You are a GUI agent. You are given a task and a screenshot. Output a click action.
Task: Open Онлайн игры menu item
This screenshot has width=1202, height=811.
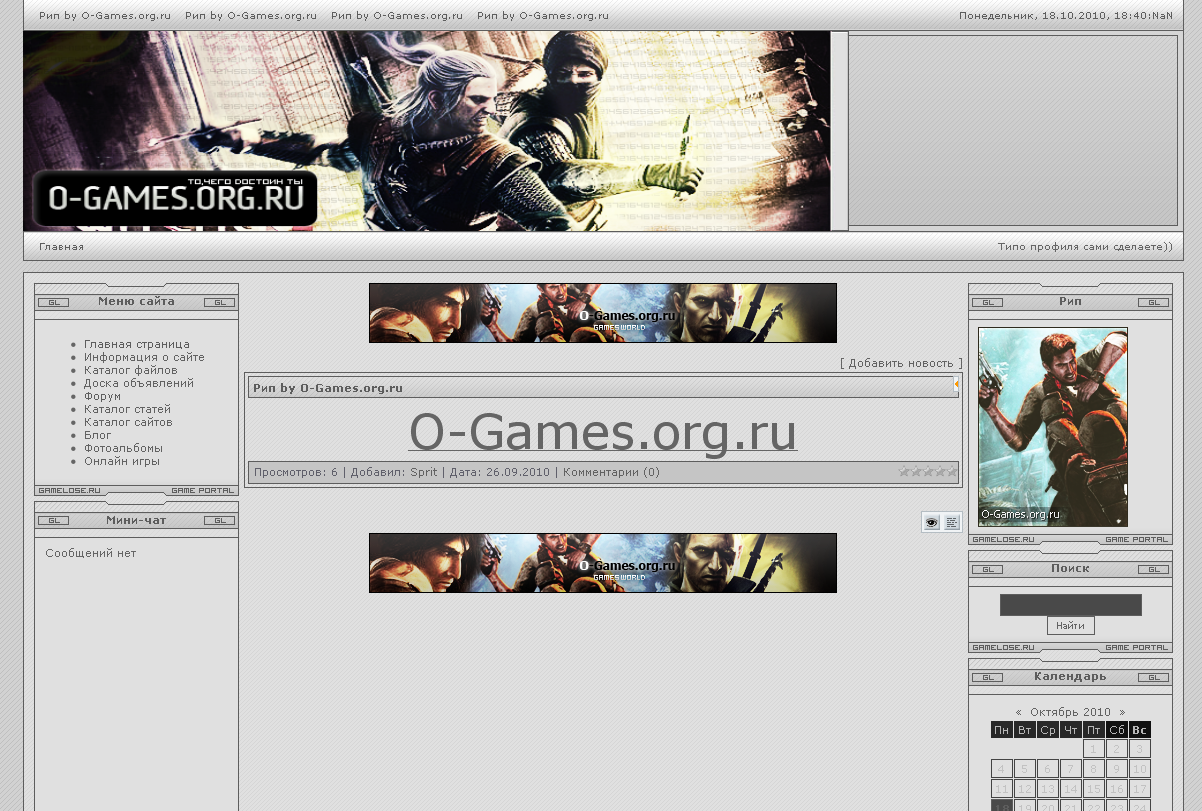[x=122, y=461]
